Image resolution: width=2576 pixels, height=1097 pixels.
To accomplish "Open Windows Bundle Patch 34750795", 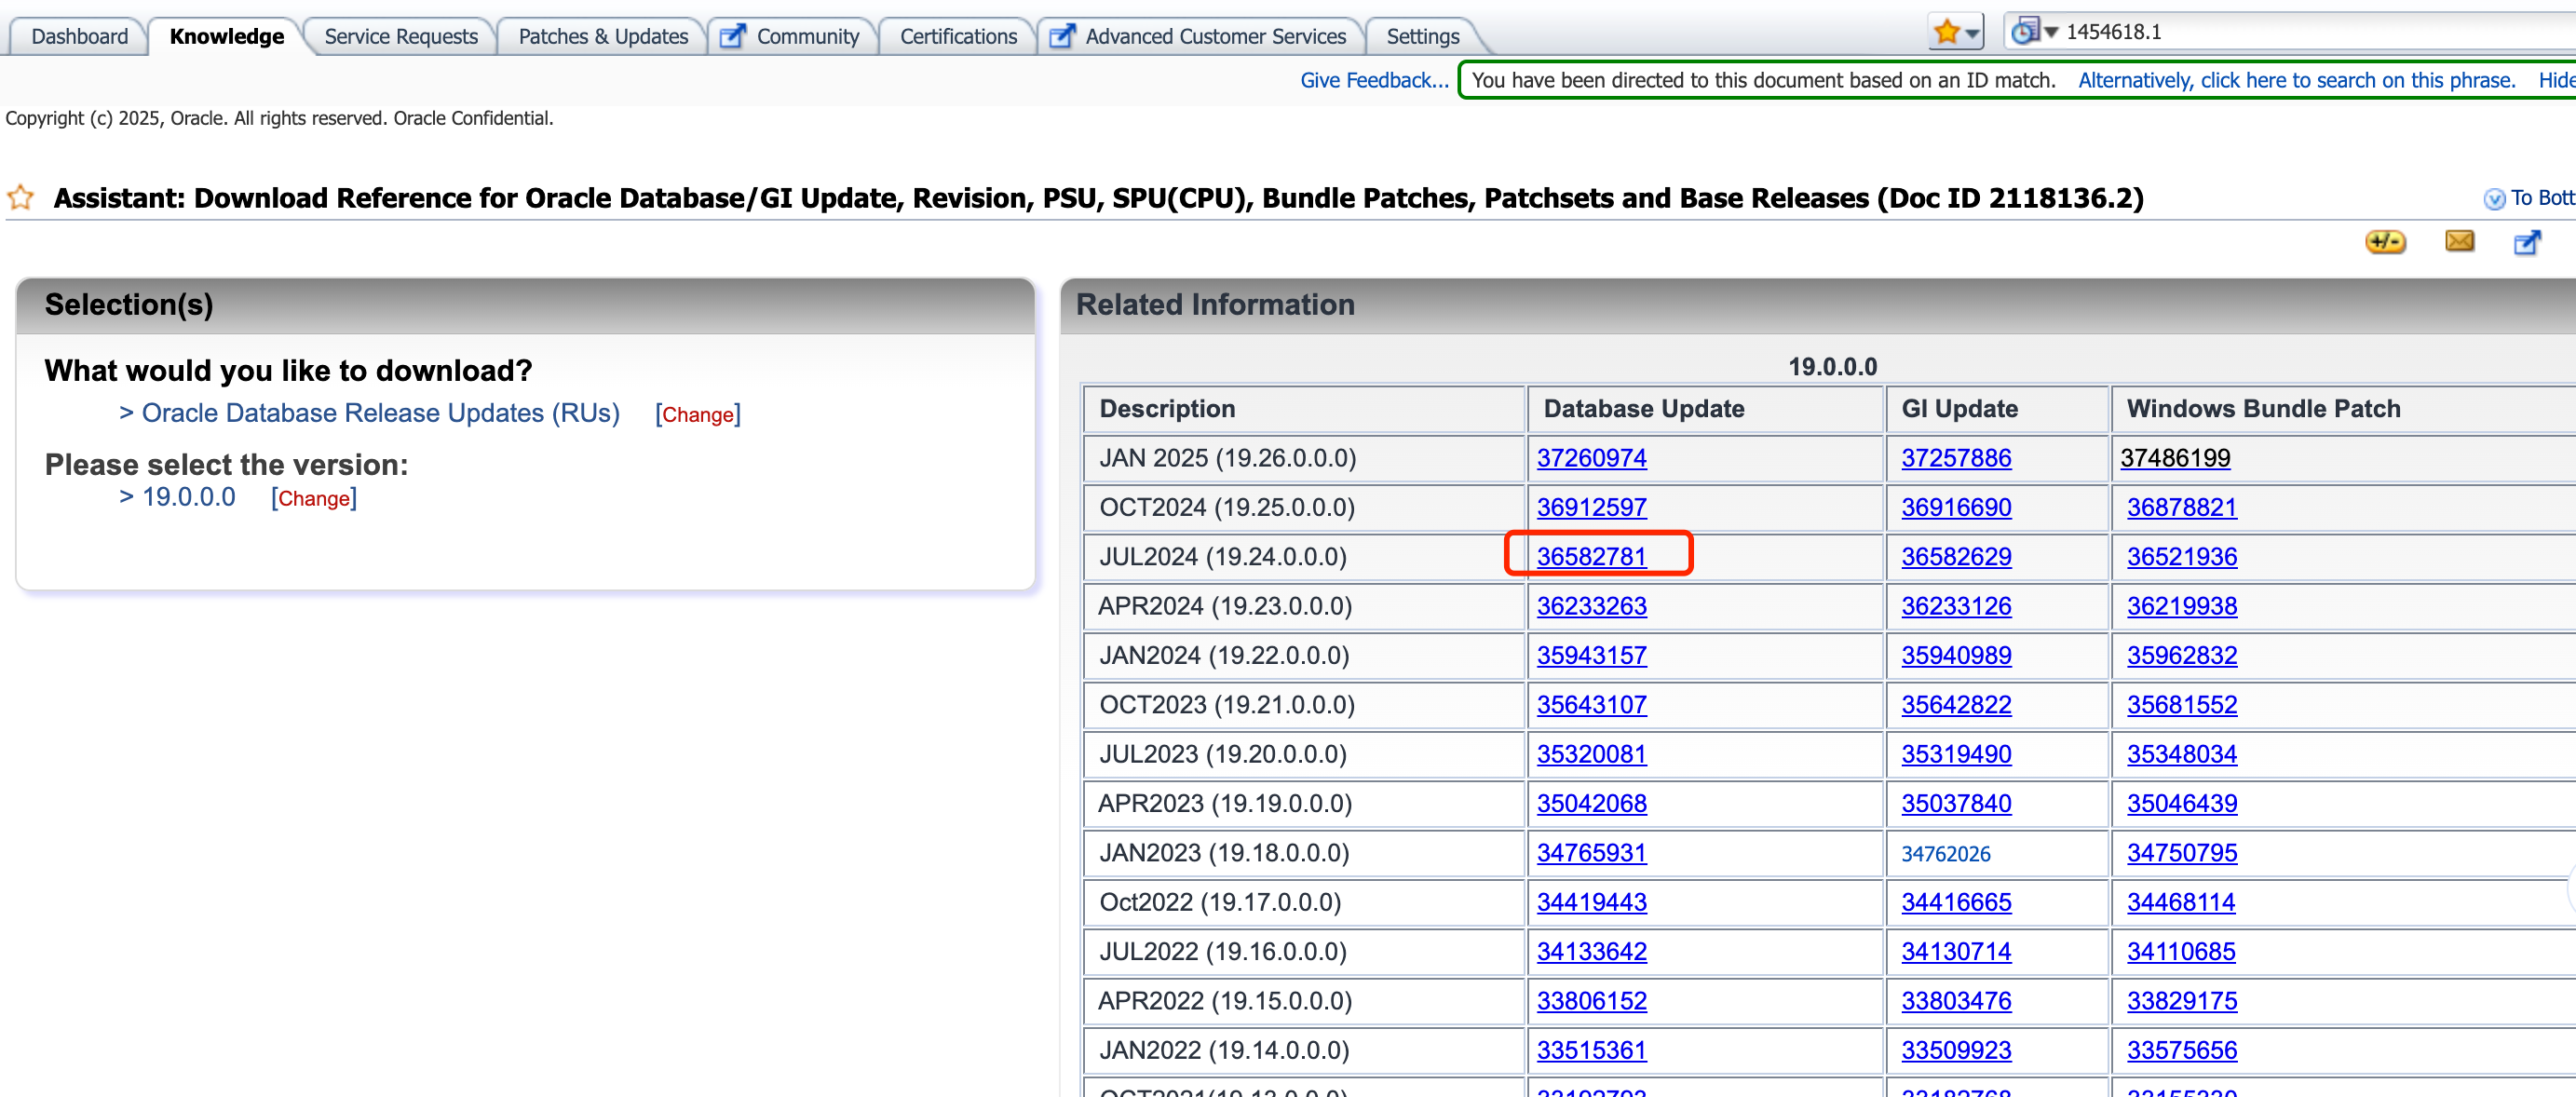I will coord(2181,853).
